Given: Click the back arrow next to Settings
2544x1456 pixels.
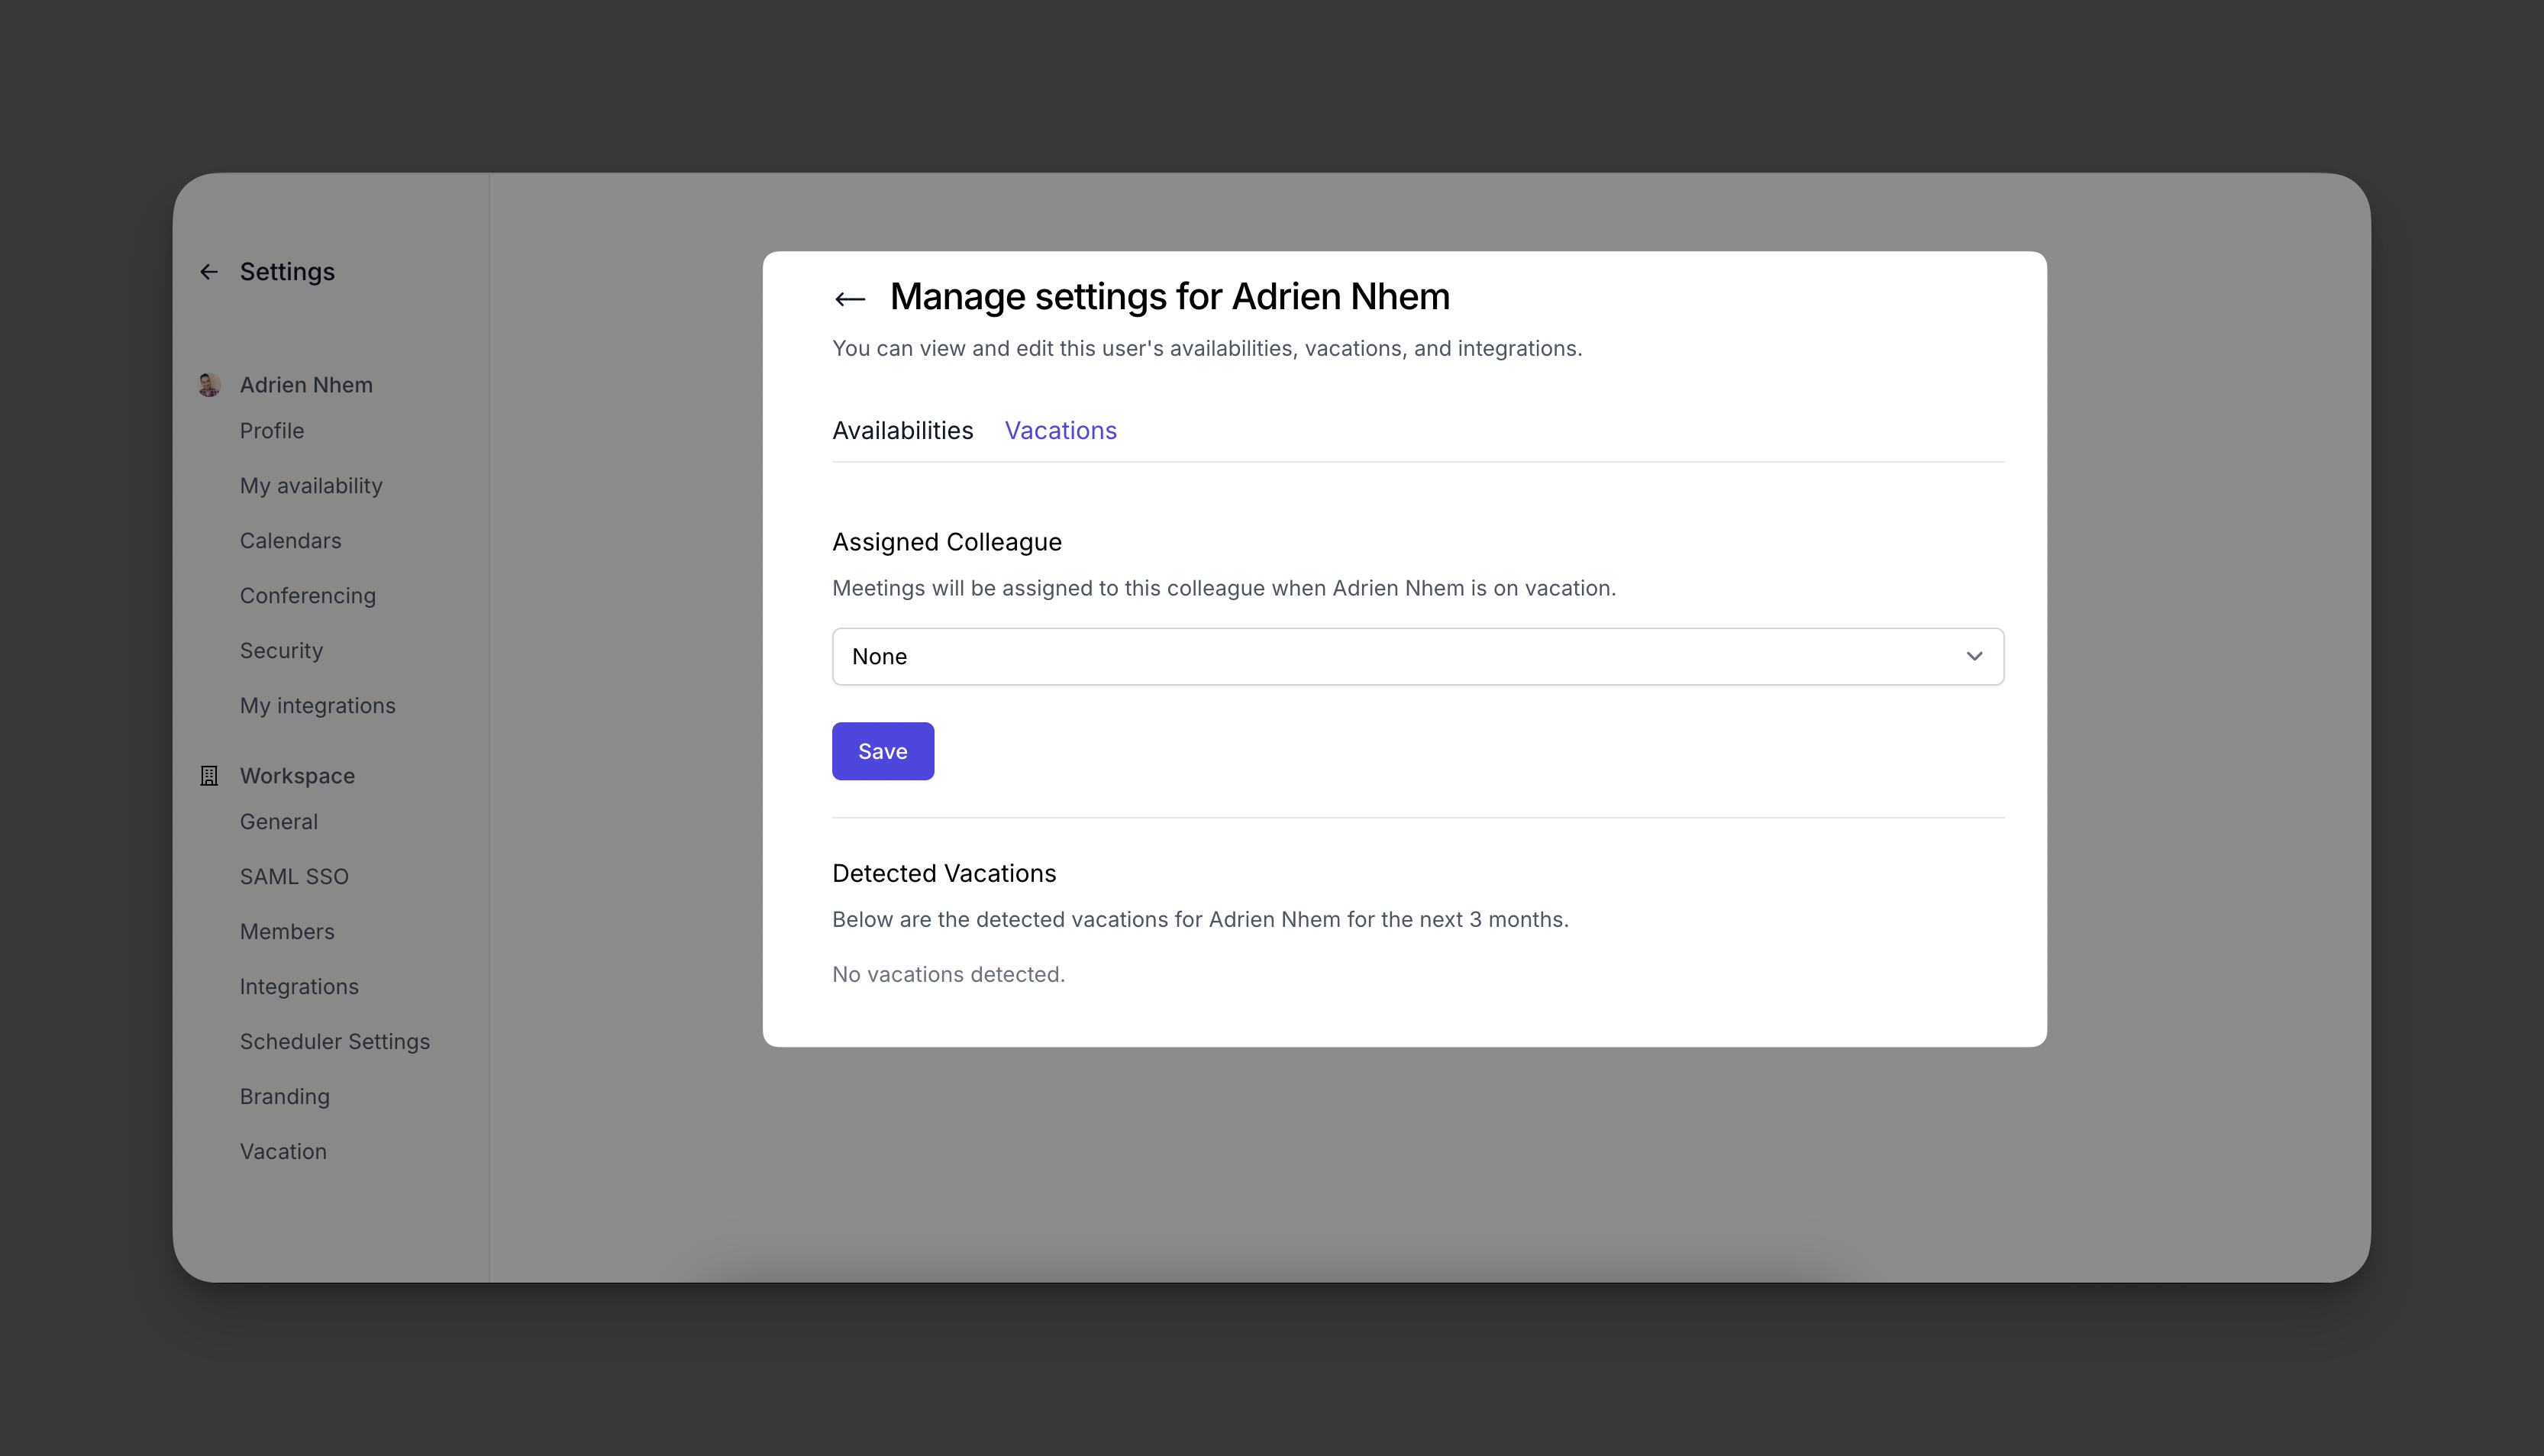Looking at the screenshot, I should pos(209,272).
